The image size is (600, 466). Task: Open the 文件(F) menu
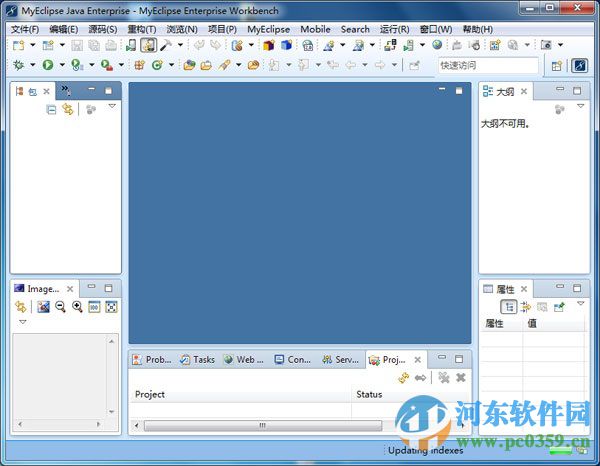coord(25,29)
